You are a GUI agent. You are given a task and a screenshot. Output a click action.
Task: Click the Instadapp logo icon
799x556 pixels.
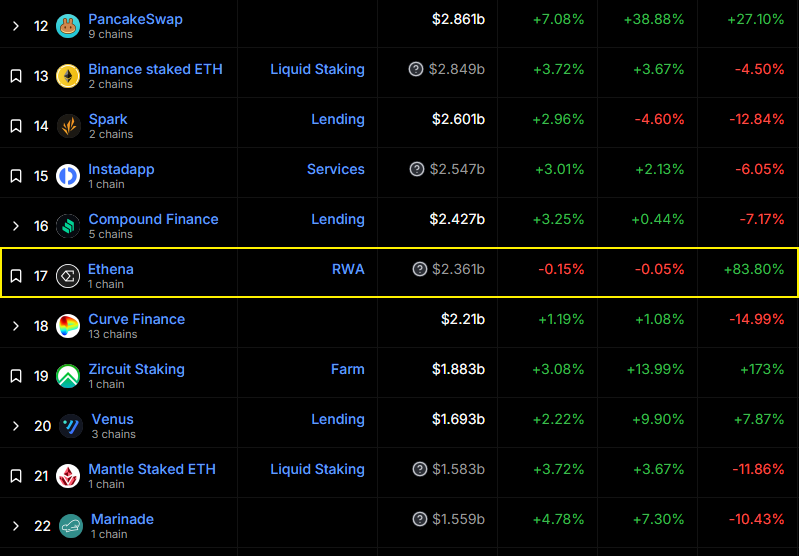(x=68, y=176)
